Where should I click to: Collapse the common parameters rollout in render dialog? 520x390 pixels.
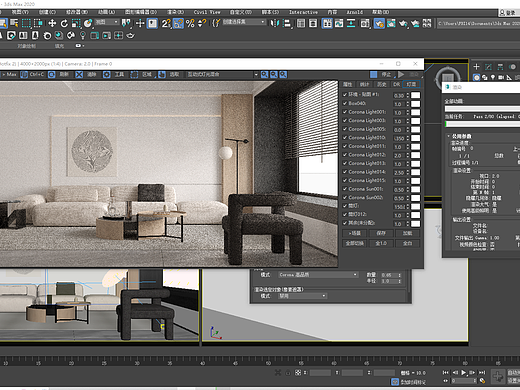tap(449, 136)
